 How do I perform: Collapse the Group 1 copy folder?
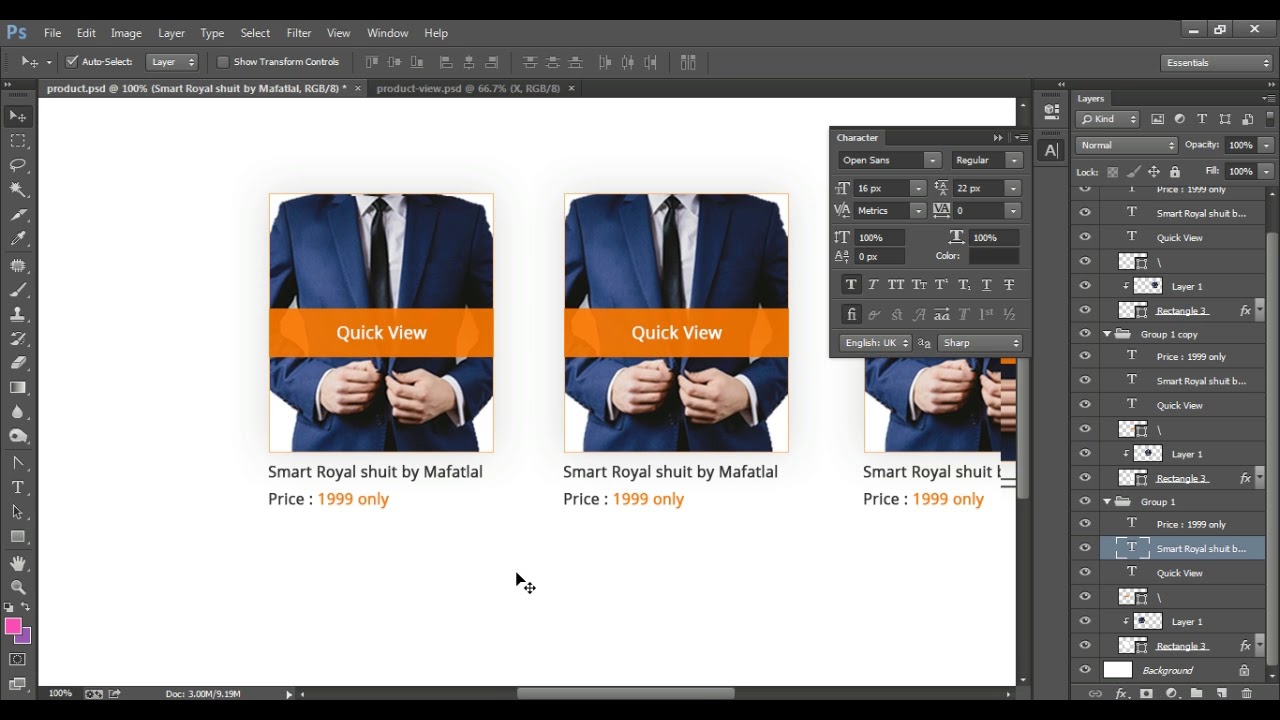(x=1107, y=334)
